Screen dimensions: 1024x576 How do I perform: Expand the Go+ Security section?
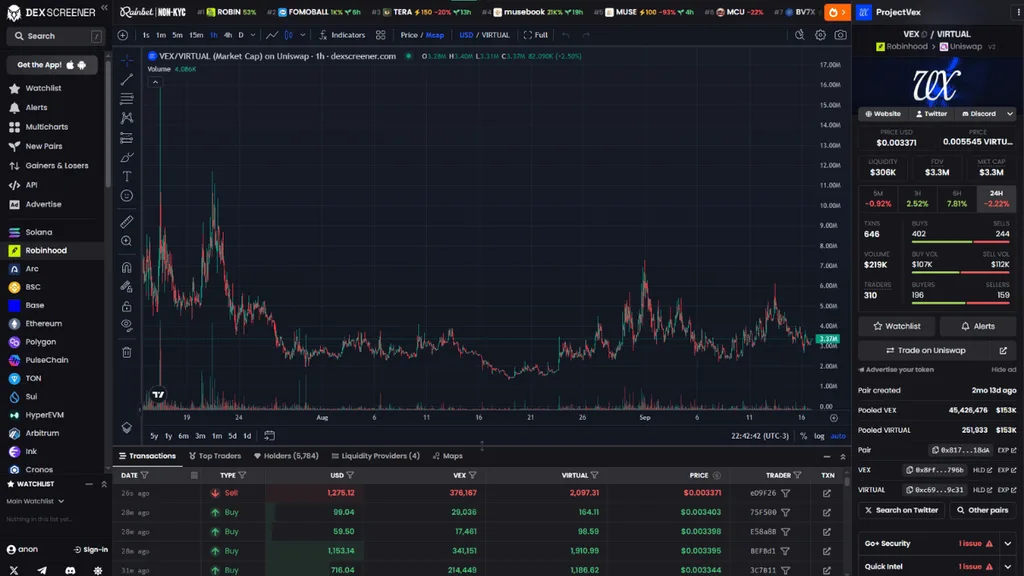pos(1008,543)
